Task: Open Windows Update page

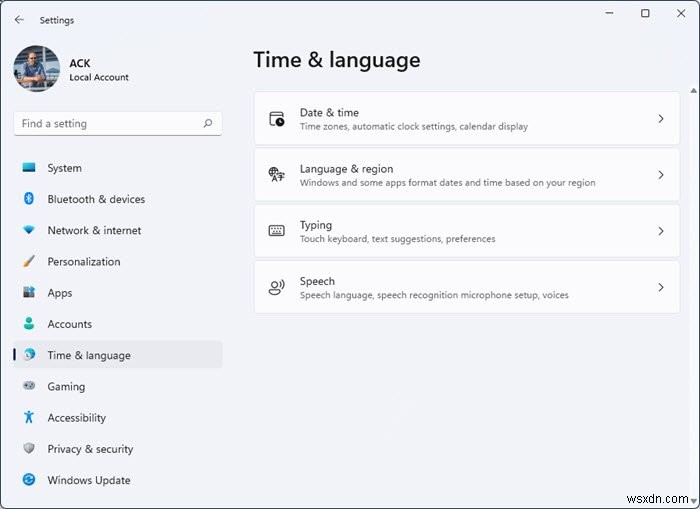Action: tap(118, 480)
